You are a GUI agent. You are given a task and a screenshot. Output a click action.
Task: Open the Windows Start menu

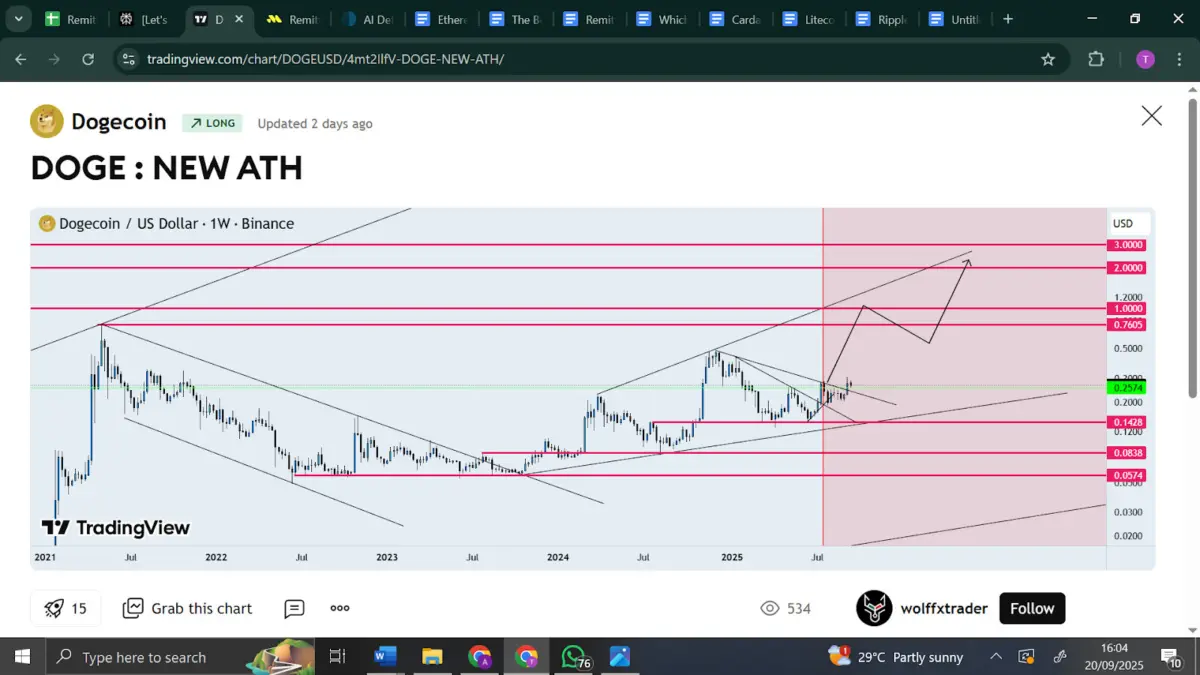click(x=22, y=657)
